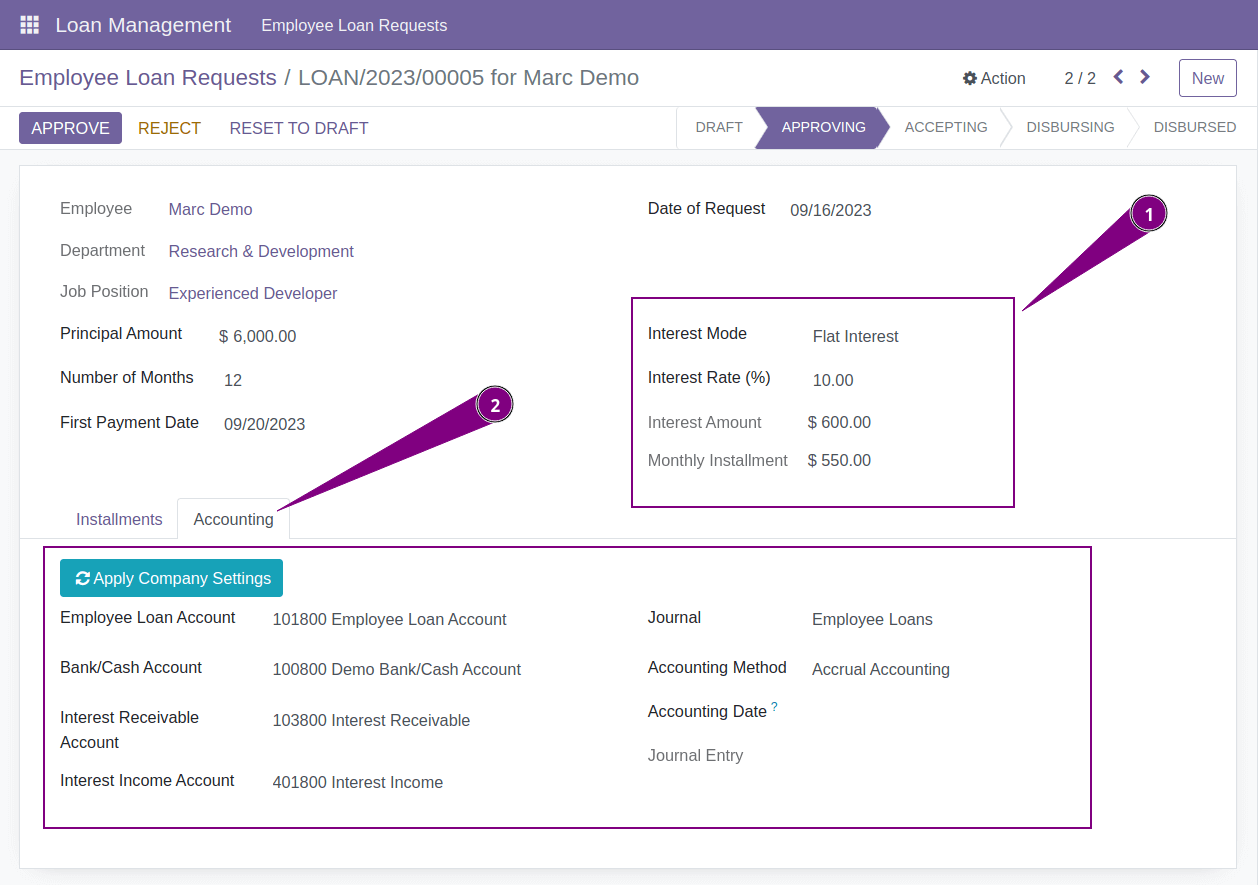1258x885 pixels.
Task: Go to the next loan record
Action: coord(1144,77)
